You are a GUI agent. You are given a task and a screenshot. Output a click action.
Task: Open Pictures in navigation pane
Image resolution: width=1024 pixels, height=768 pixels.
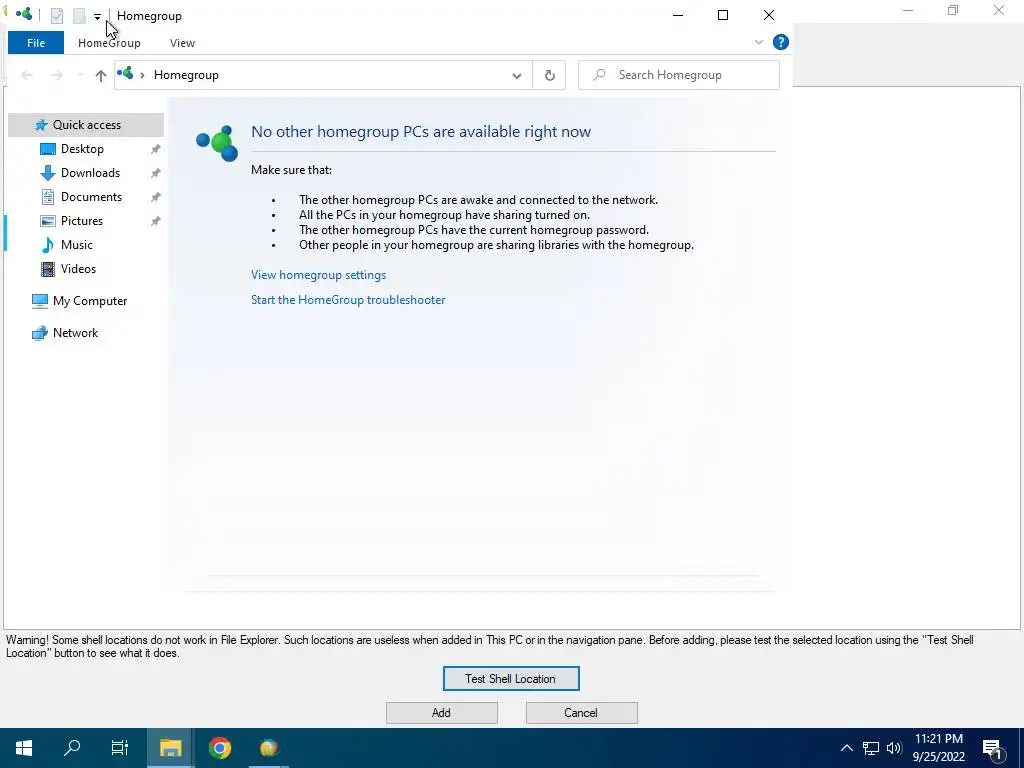click(82, 221)
